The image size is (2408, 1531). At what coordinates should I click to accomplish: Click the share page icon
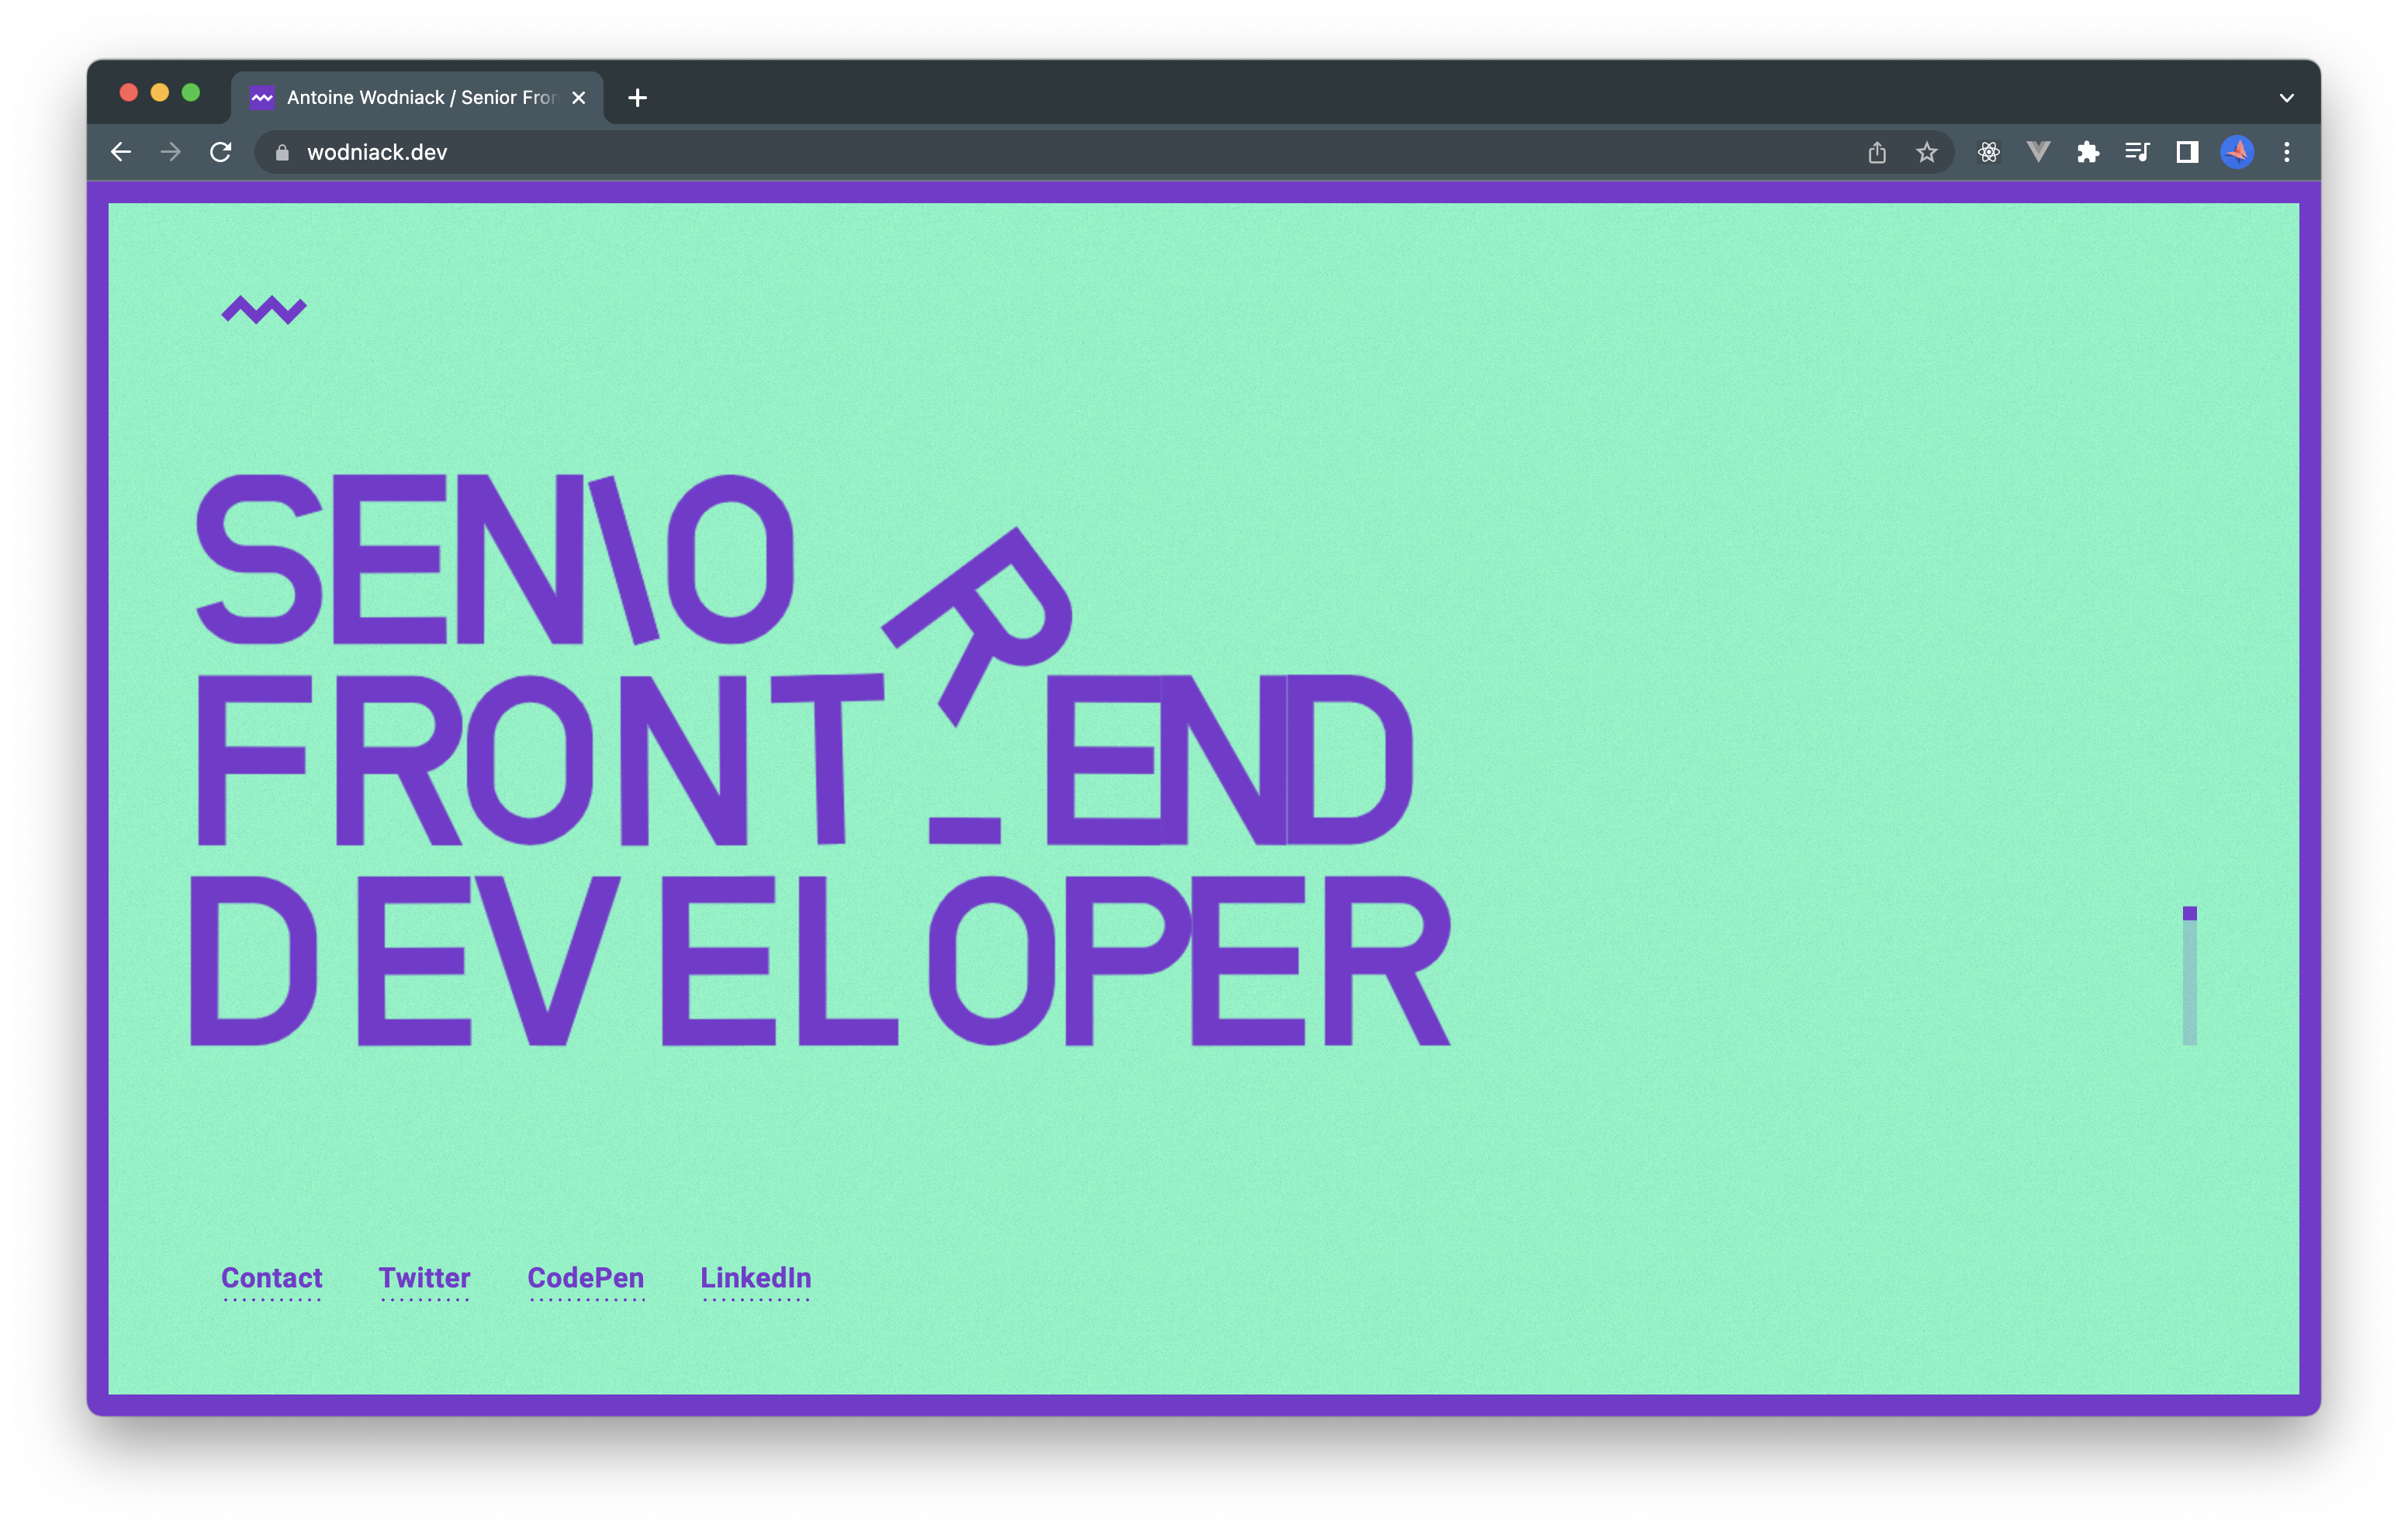[1877, 152]
